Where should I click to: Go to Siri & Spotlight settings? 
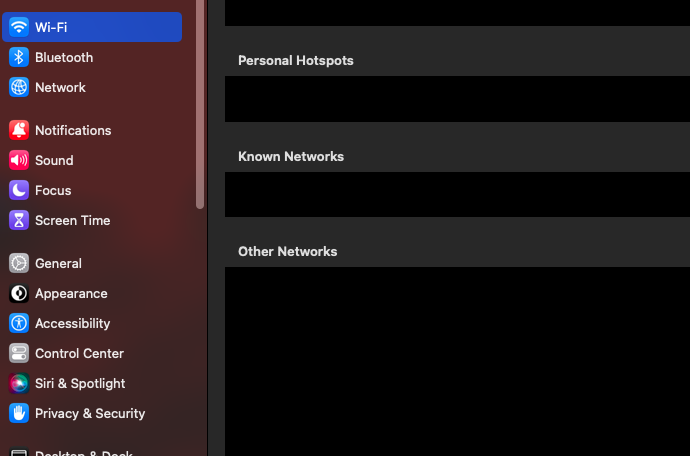[x=80, y=383]
